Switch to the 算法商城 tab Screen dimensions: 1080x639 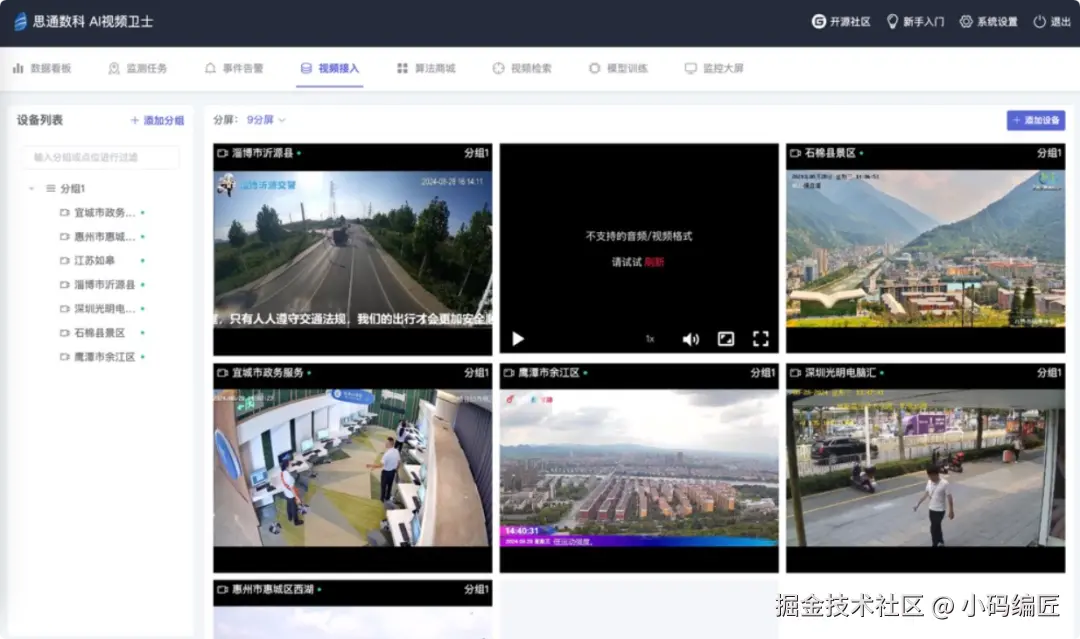(x=426, y=68)
